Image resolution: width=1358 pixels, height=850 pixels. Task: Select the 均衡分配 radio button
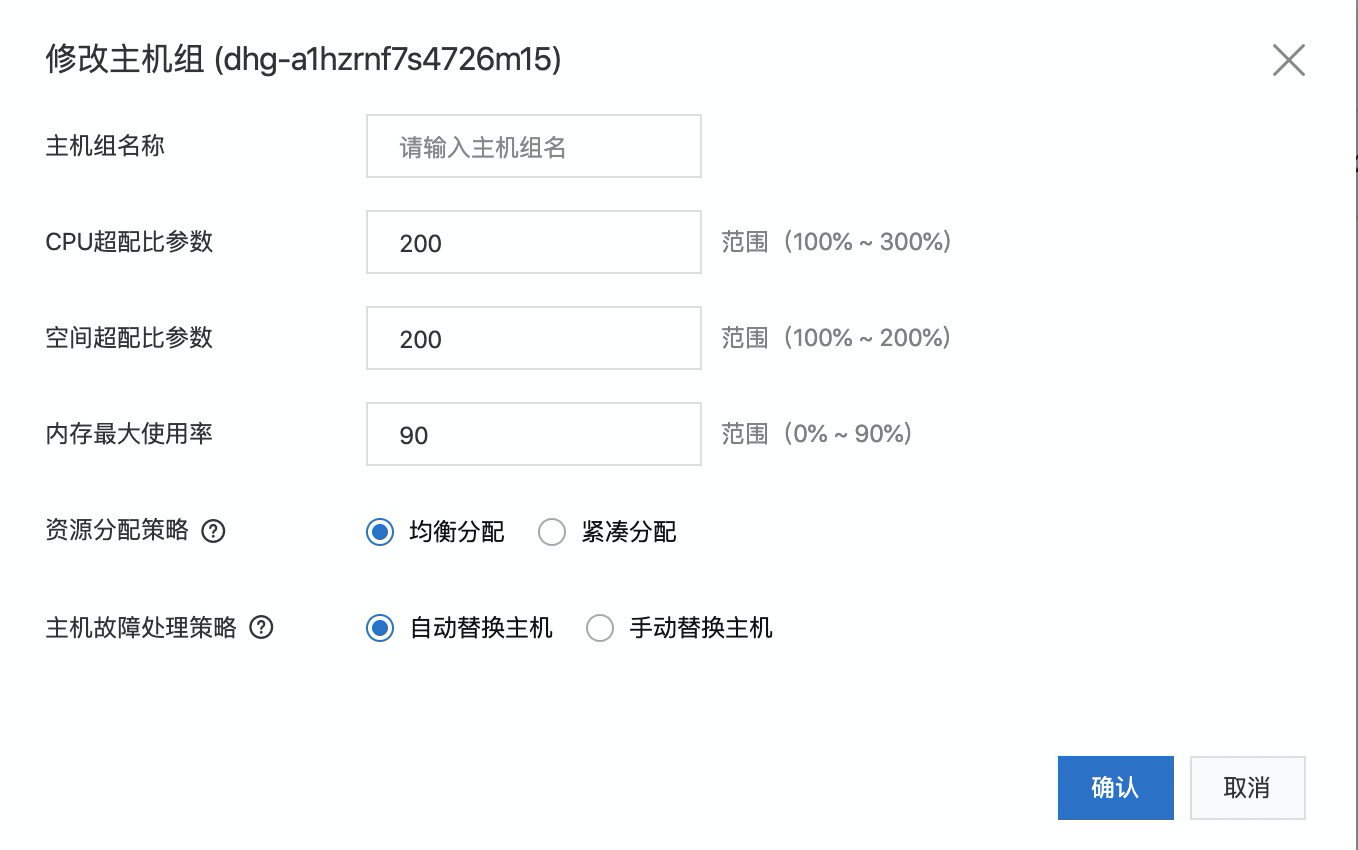[380, 532]
